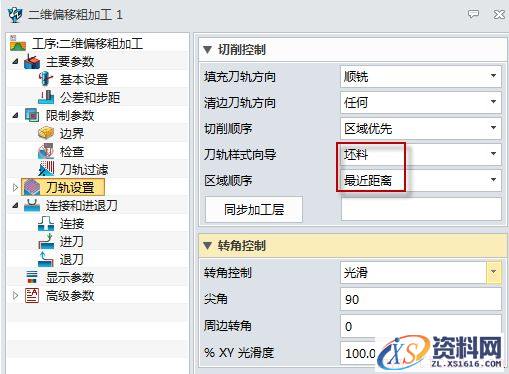Image resolution: width=509 pixels, height=374 pixels.
Task: Collapse the 转角控制 section
Action: point(207,246)
